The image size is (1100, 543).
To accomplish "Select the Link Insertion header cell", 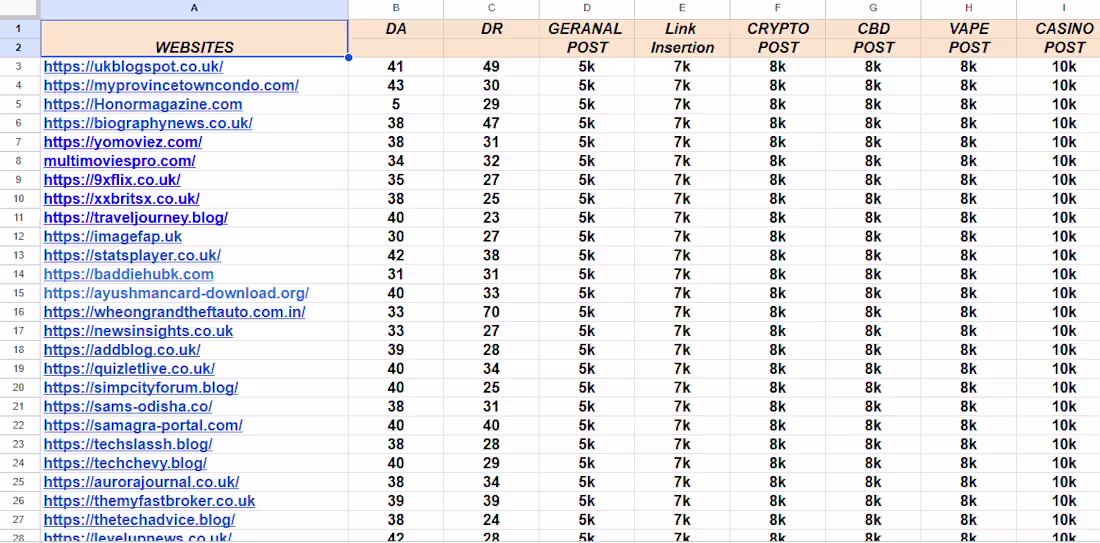I will pyautogui.click(x=682, y=39).
